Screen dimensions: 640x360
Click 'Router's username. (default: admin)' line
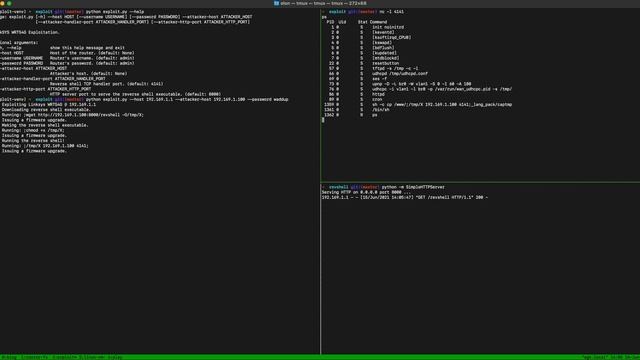pos(92,58)
